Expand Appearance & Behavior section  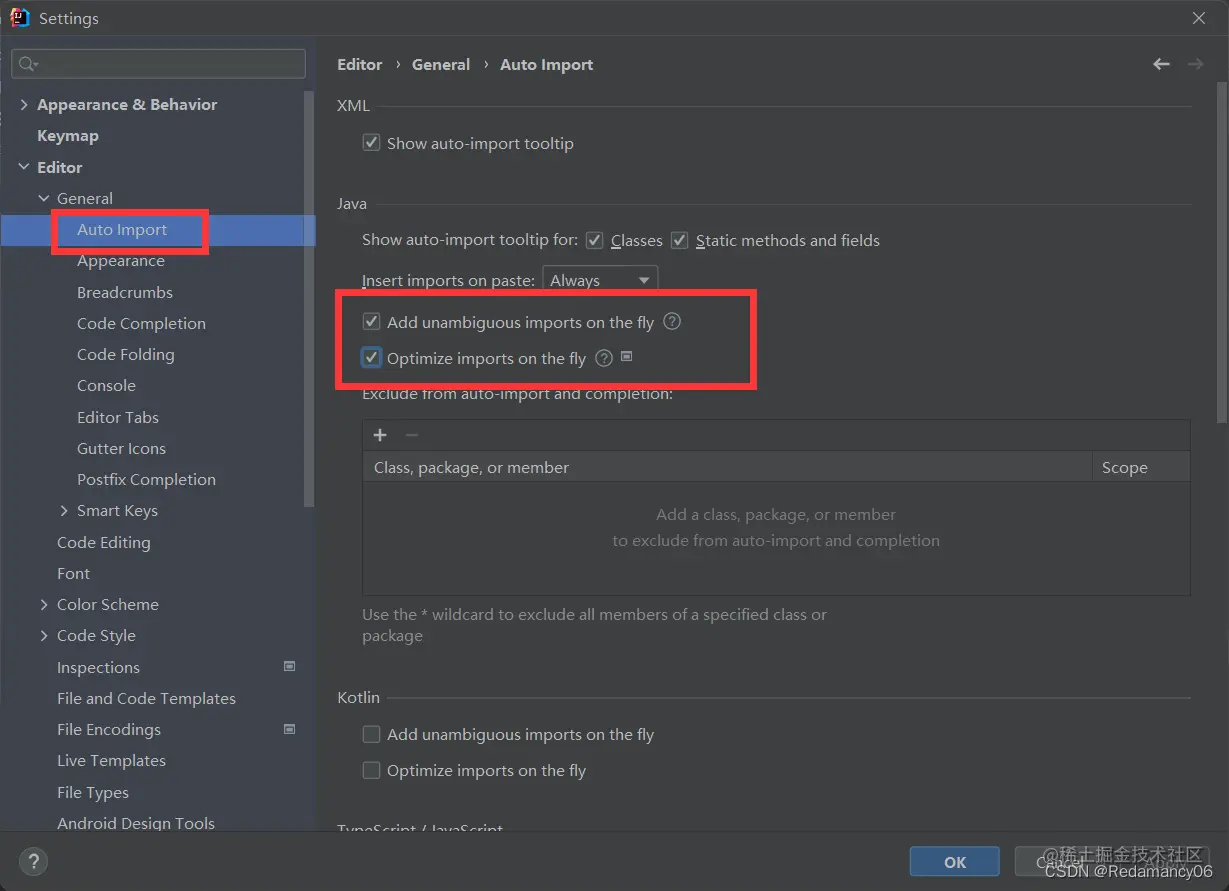click(24, 104)
